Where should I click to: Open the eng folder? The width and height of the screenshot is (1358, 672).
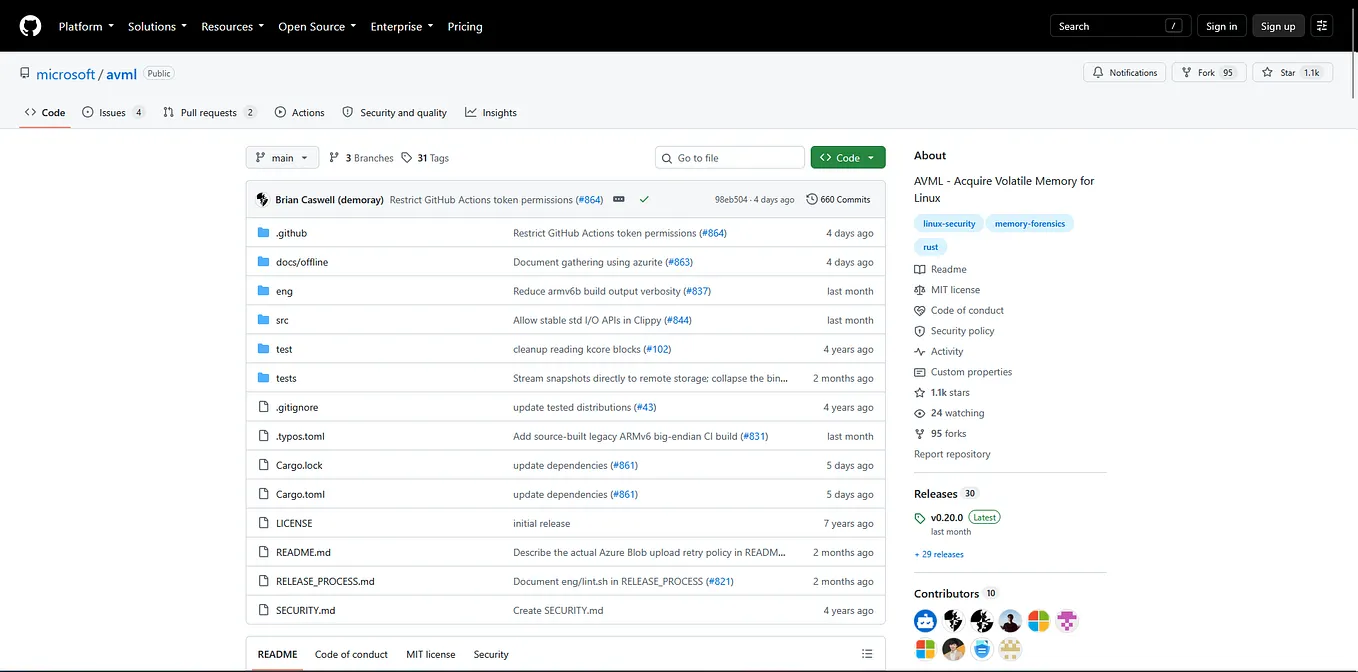point(284,291)
